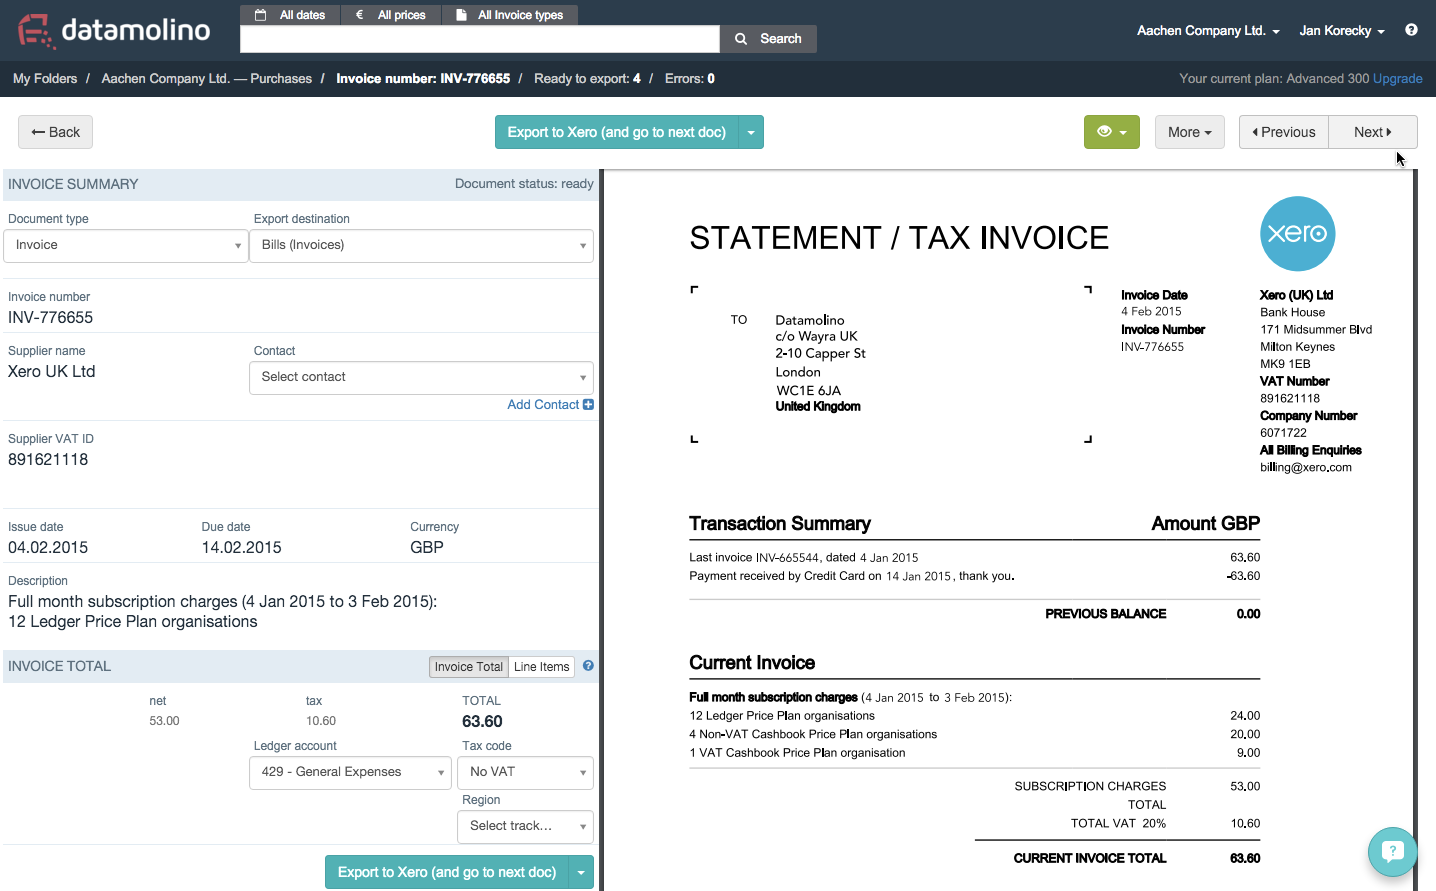Open the help question mark in the top bar
Viewport: 1436px width, 891px height.
pos(1411,30)
